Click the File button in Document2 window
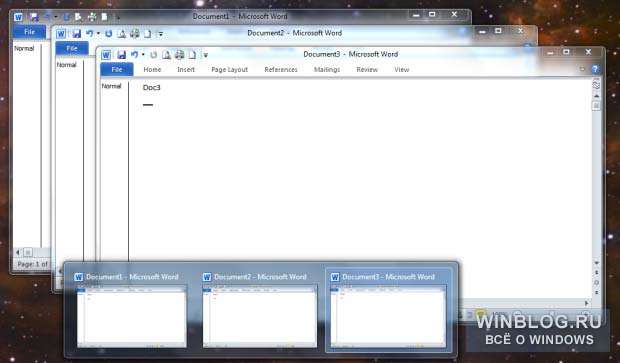Viewport: 620px width, 363px height. point(72,48)
